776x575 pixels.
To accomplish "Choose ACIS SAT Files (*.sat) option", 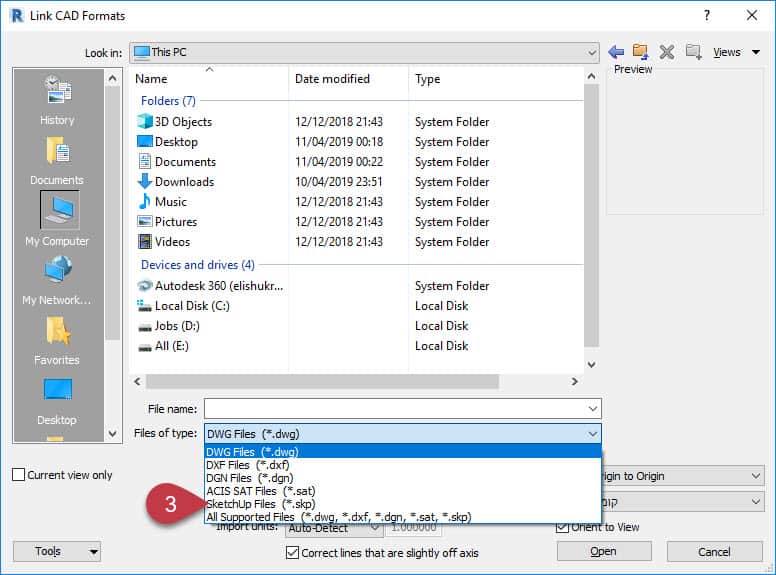I will point(403,490).
